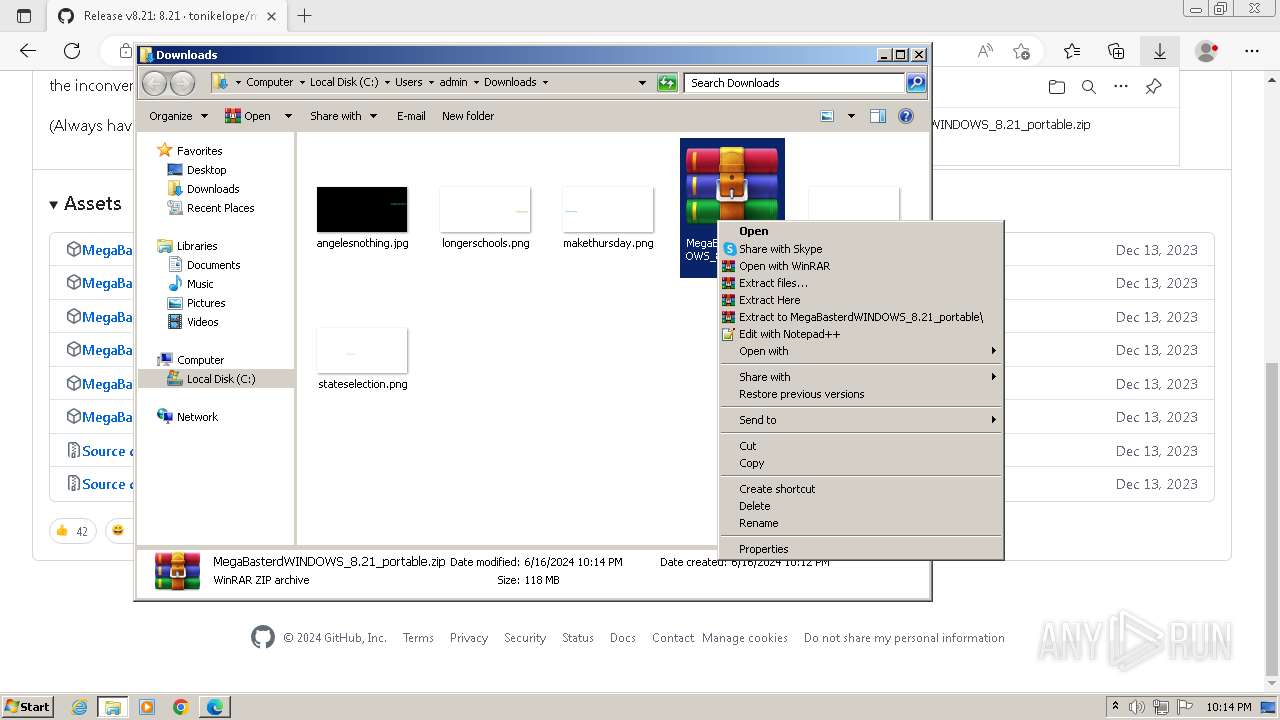This screenshot has width=1280, height=720.
Task: Collapse the Assets section
Action: pos(85,203)
